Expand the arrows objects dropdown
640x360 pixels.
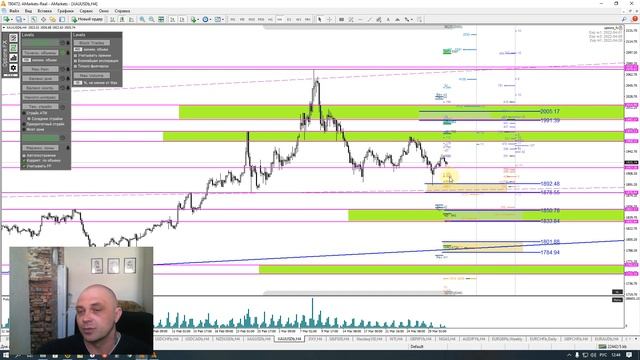[x=411, y=19]
